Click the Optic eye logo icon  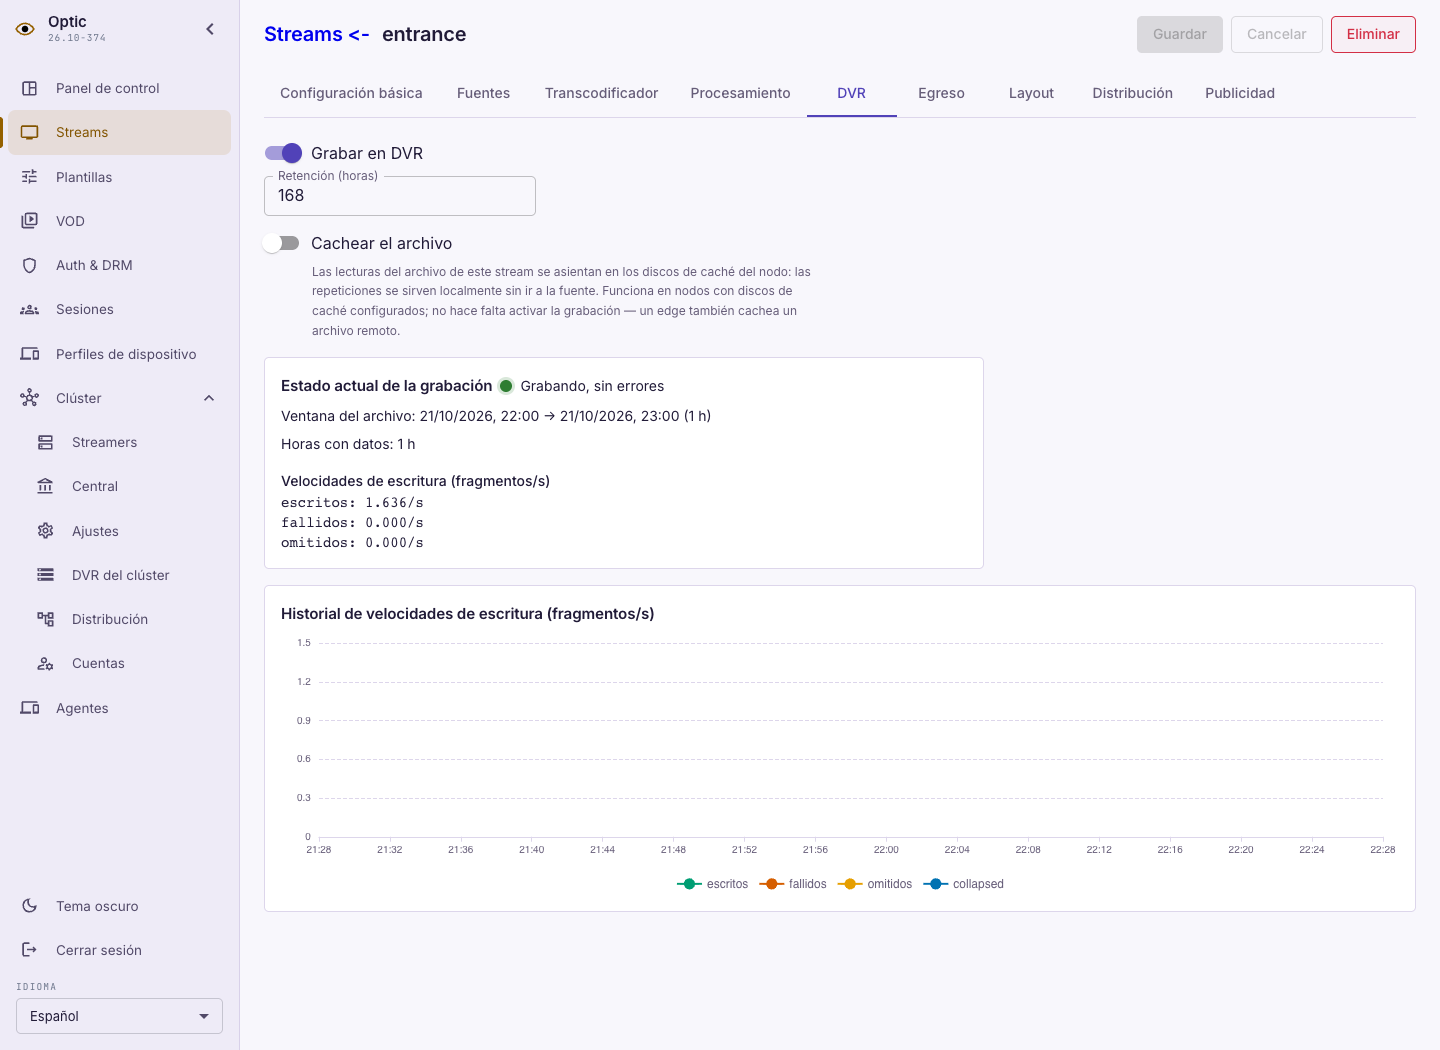click(25, 29)
